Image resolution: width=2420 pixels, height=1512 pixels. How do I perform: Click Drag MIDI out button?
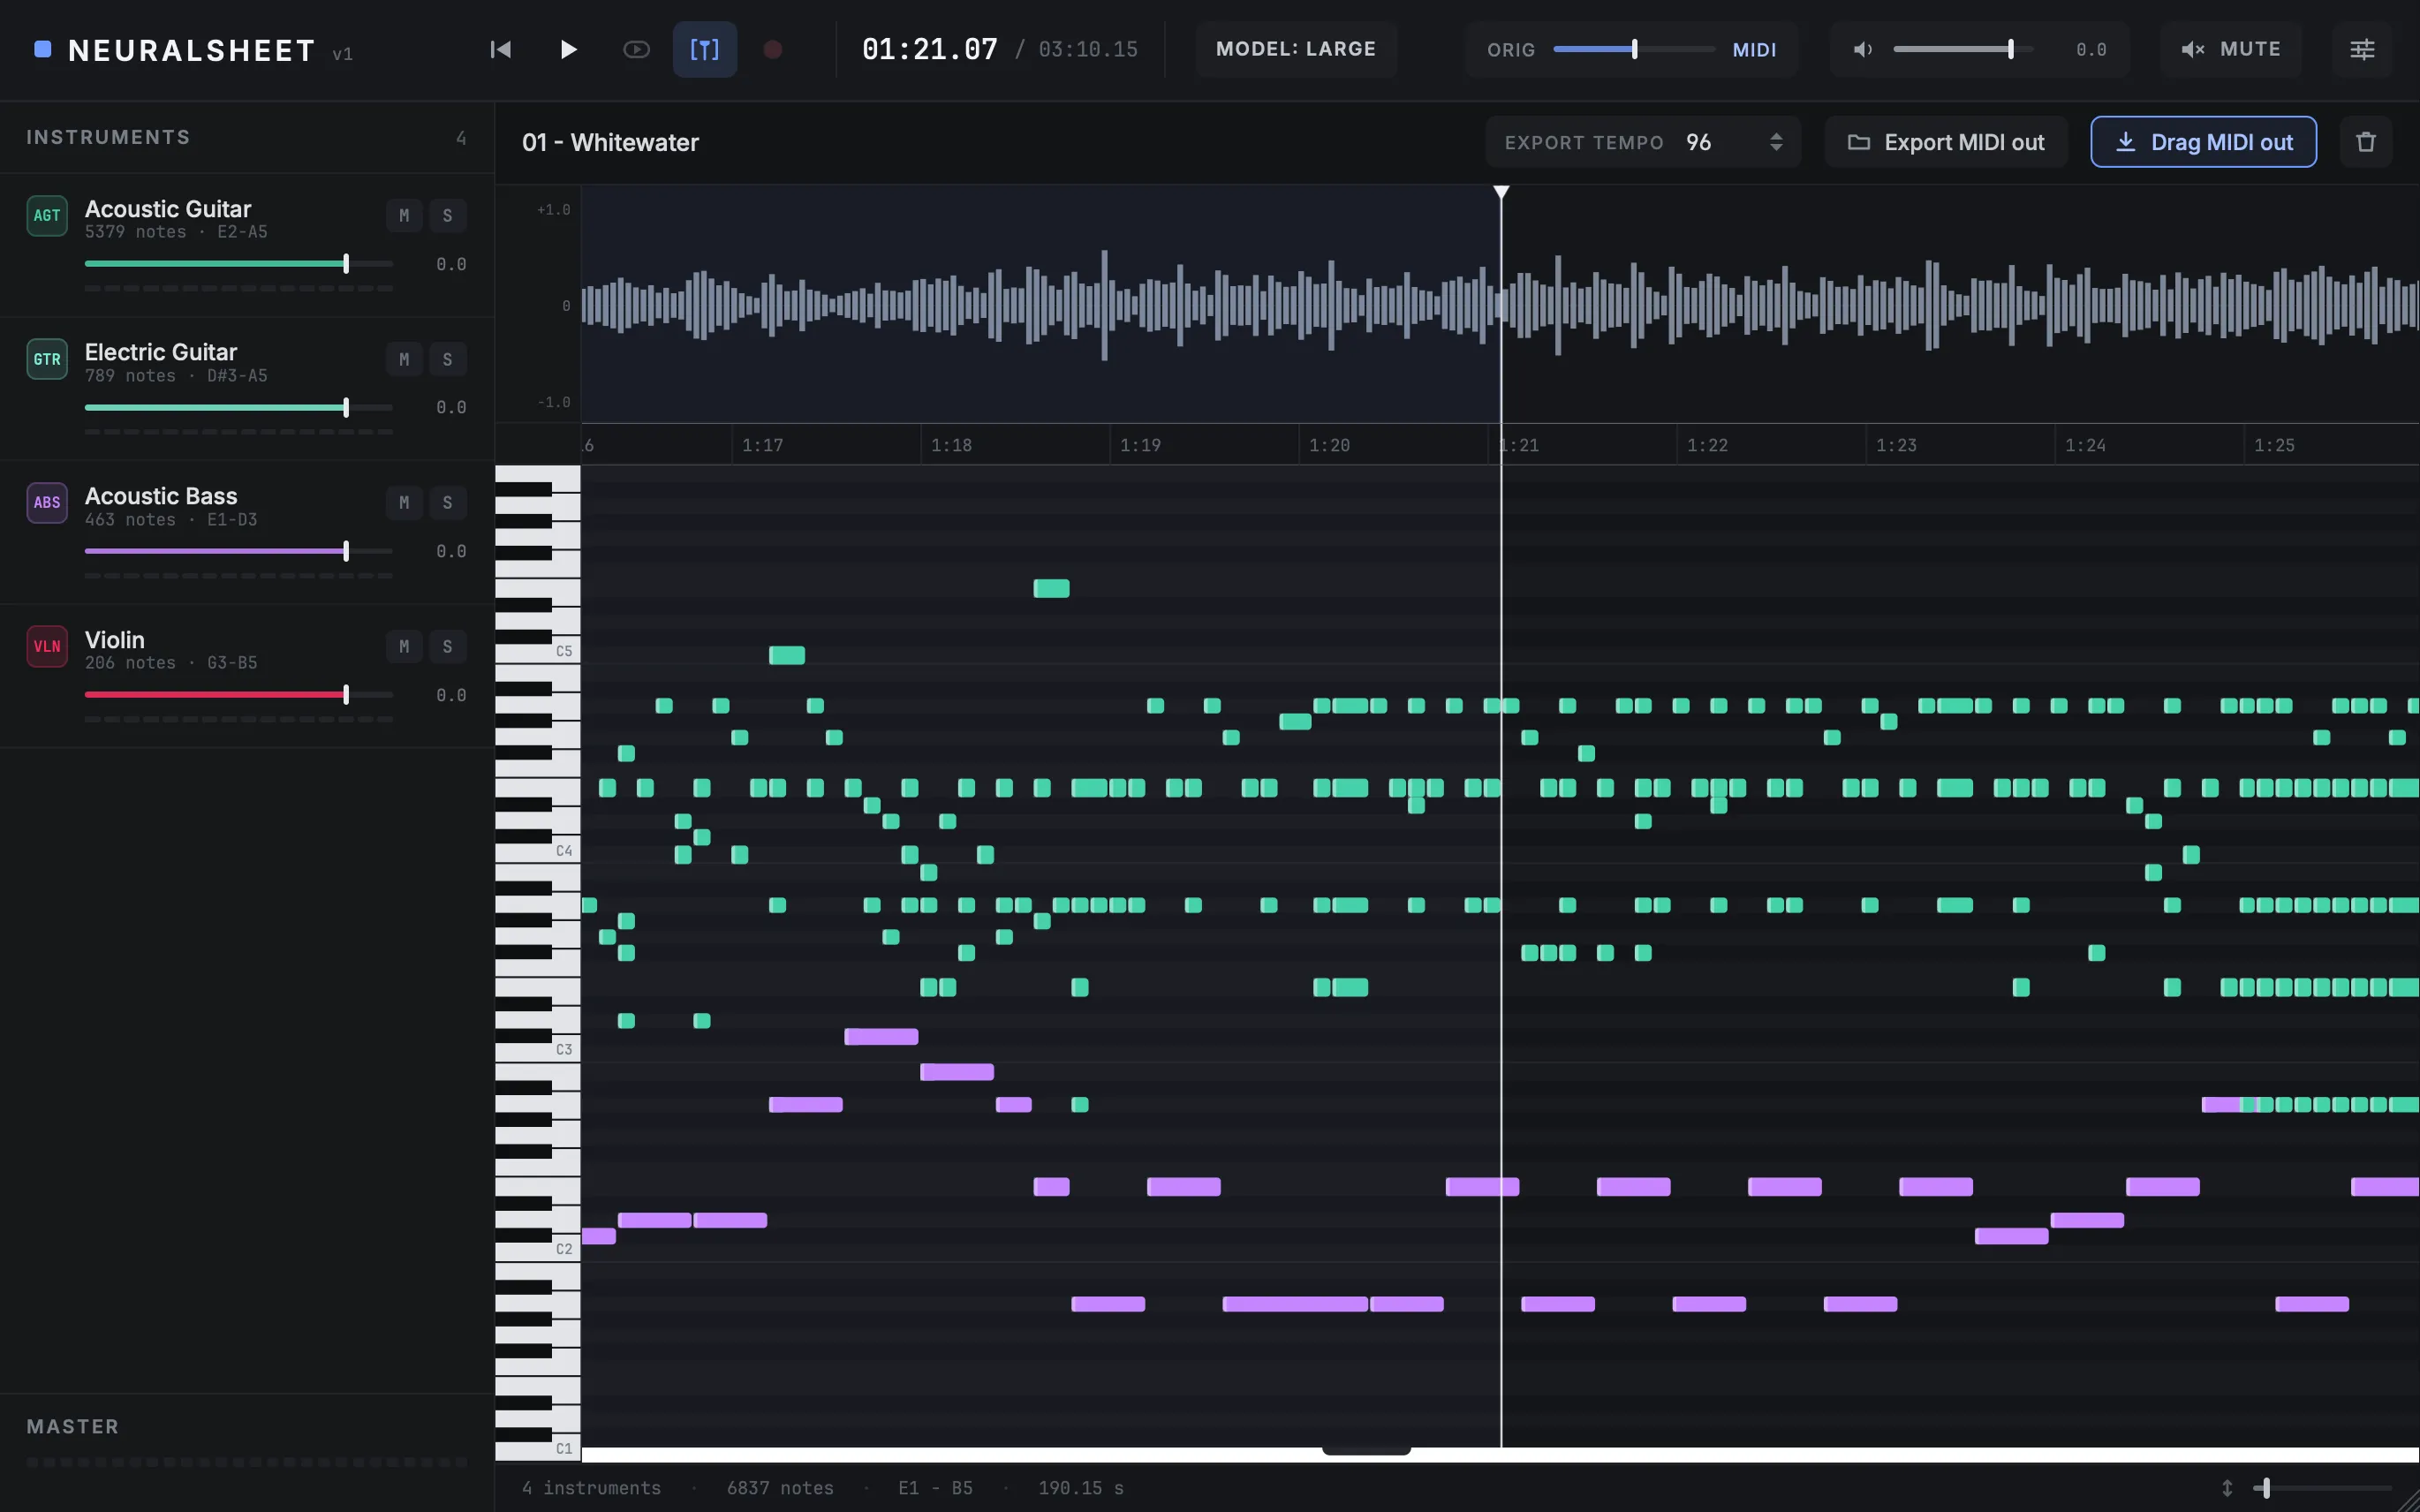[x=2203, y=142]
